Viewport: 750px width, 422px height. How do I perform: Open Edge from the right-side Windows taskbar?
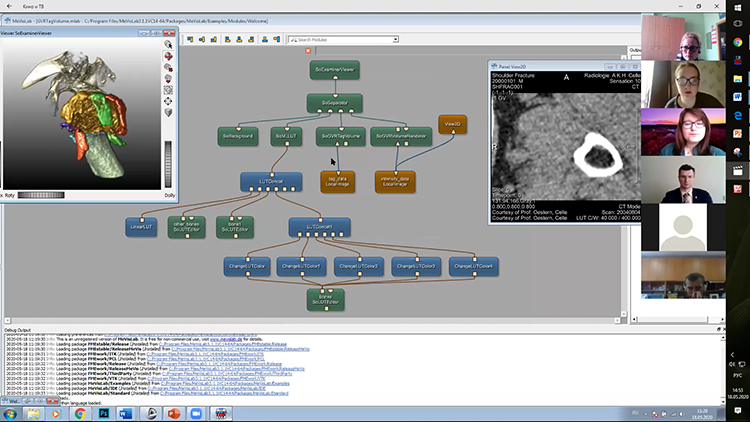(738, 115)
